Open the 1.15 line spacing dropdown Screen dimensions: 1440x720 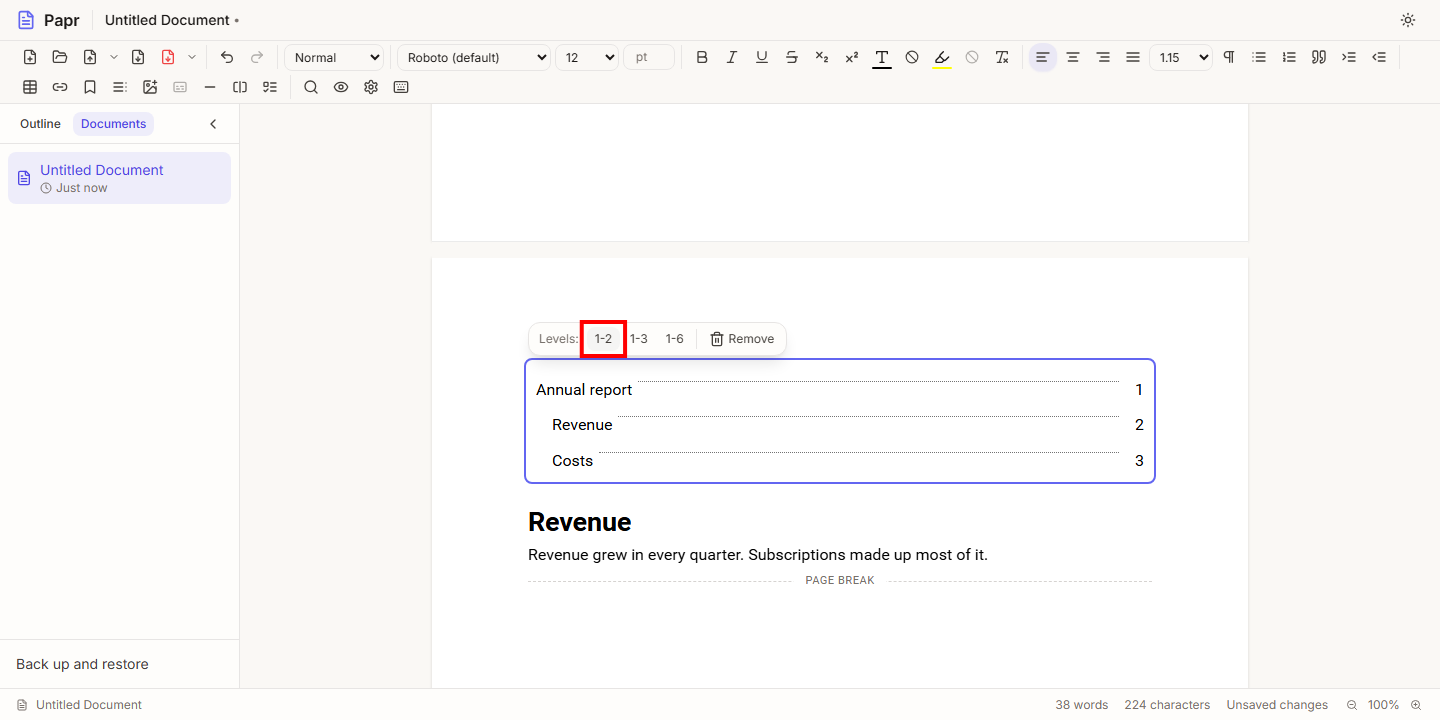[1181, 57]
